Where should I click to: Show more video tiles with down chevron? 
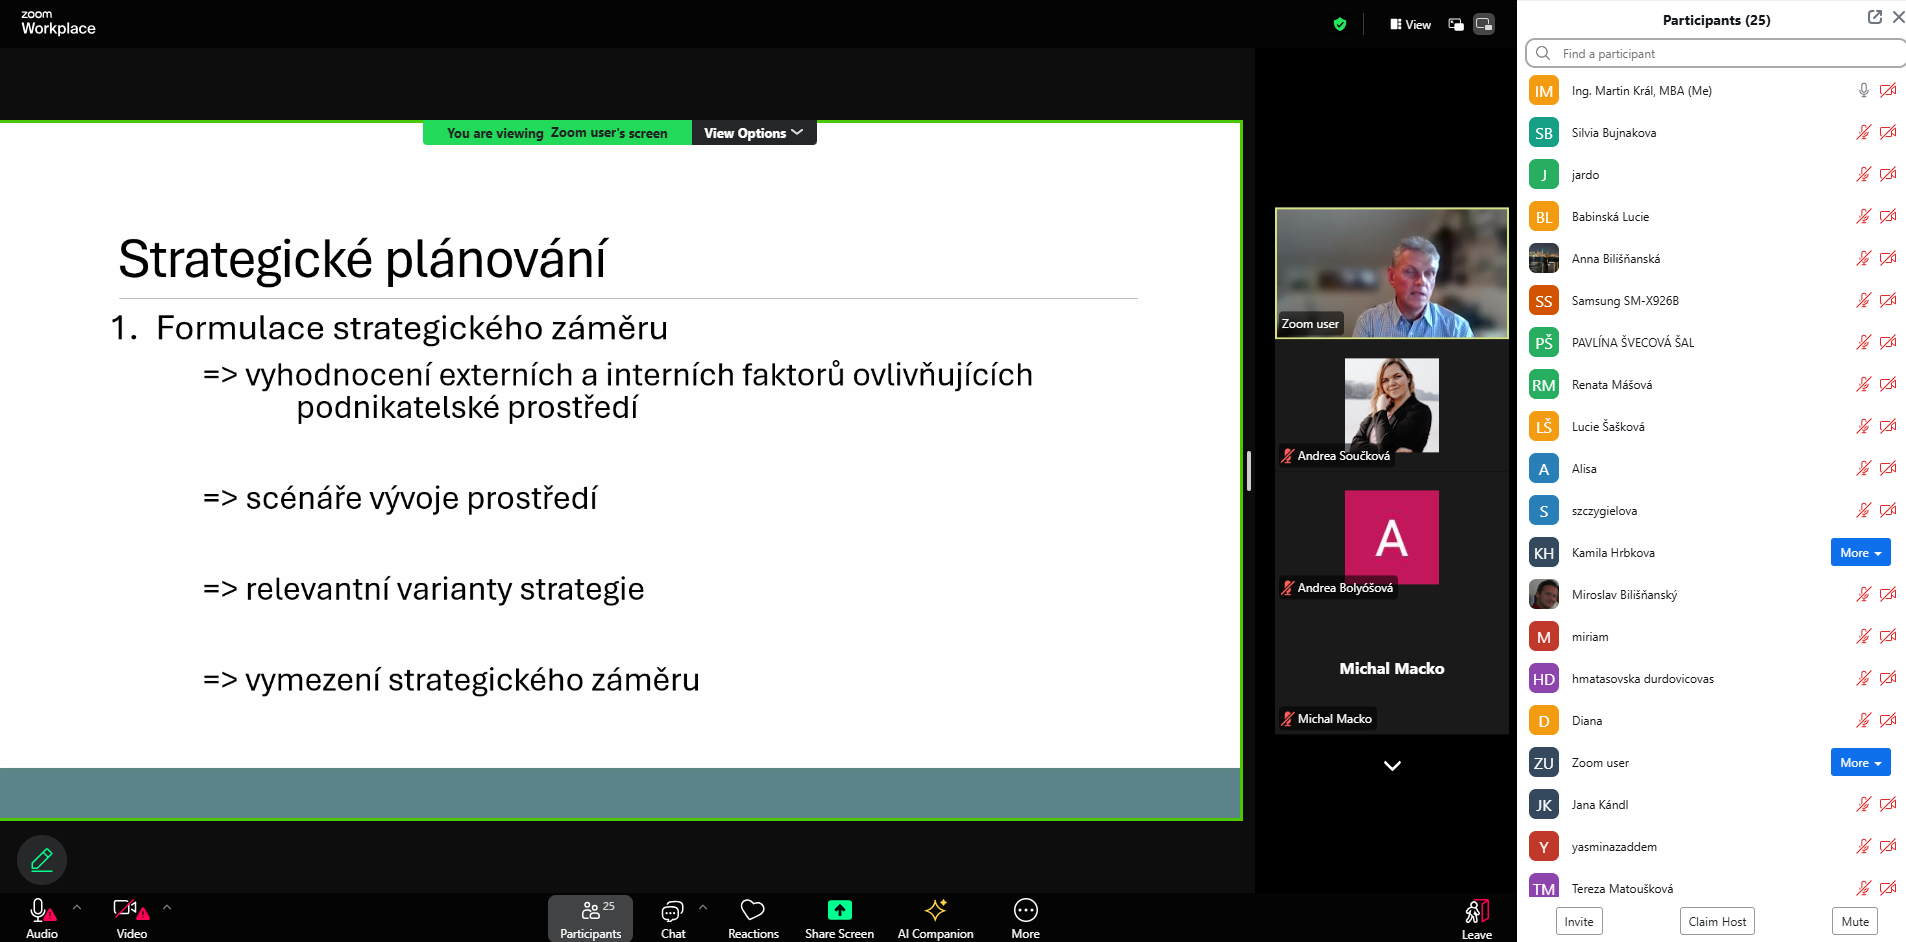(1392, 766)
